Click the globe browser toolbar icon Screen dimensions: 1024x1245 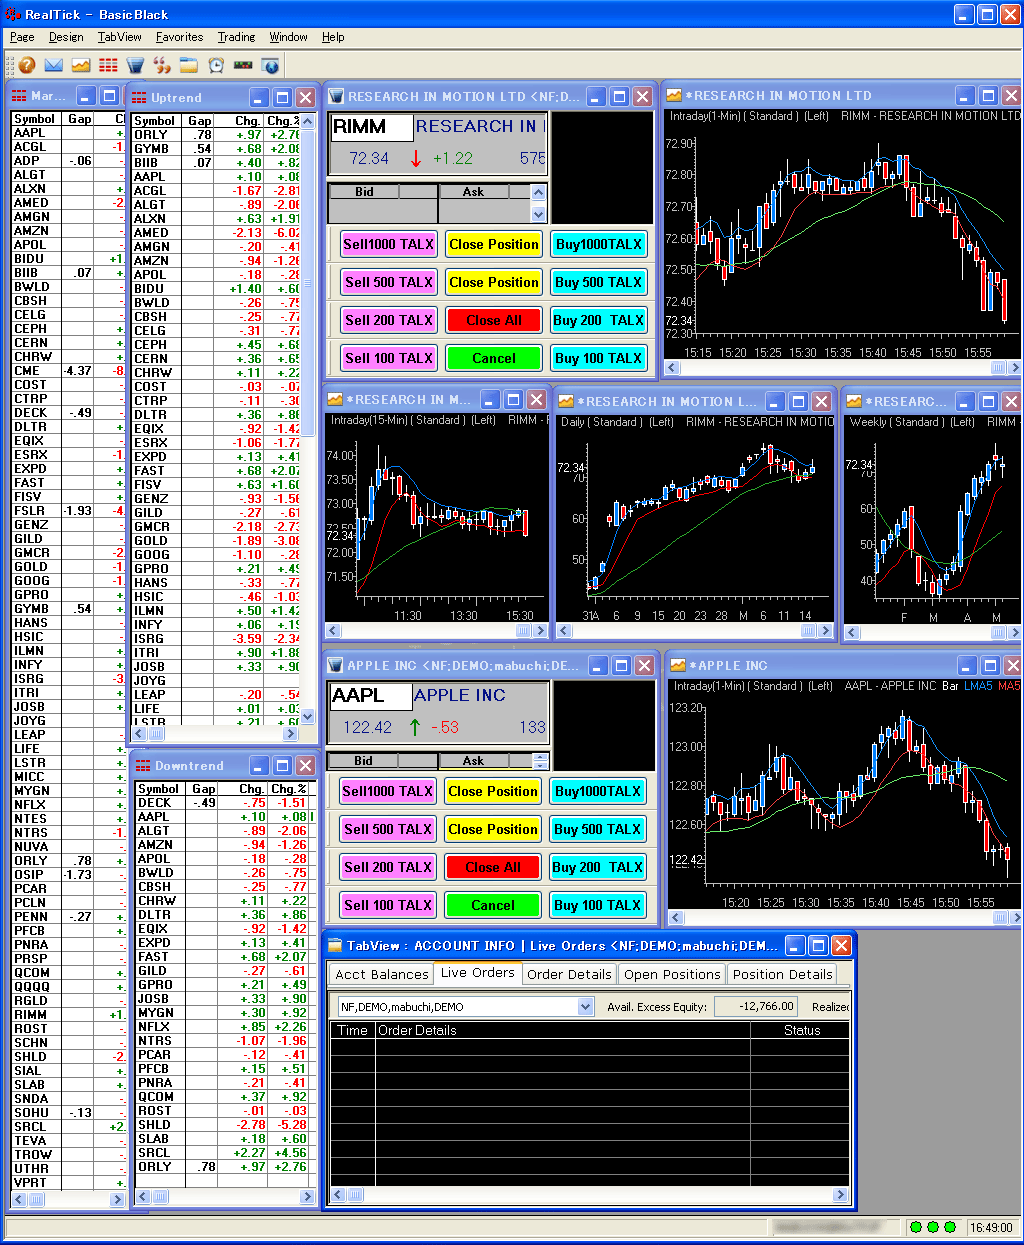[270, 65]
